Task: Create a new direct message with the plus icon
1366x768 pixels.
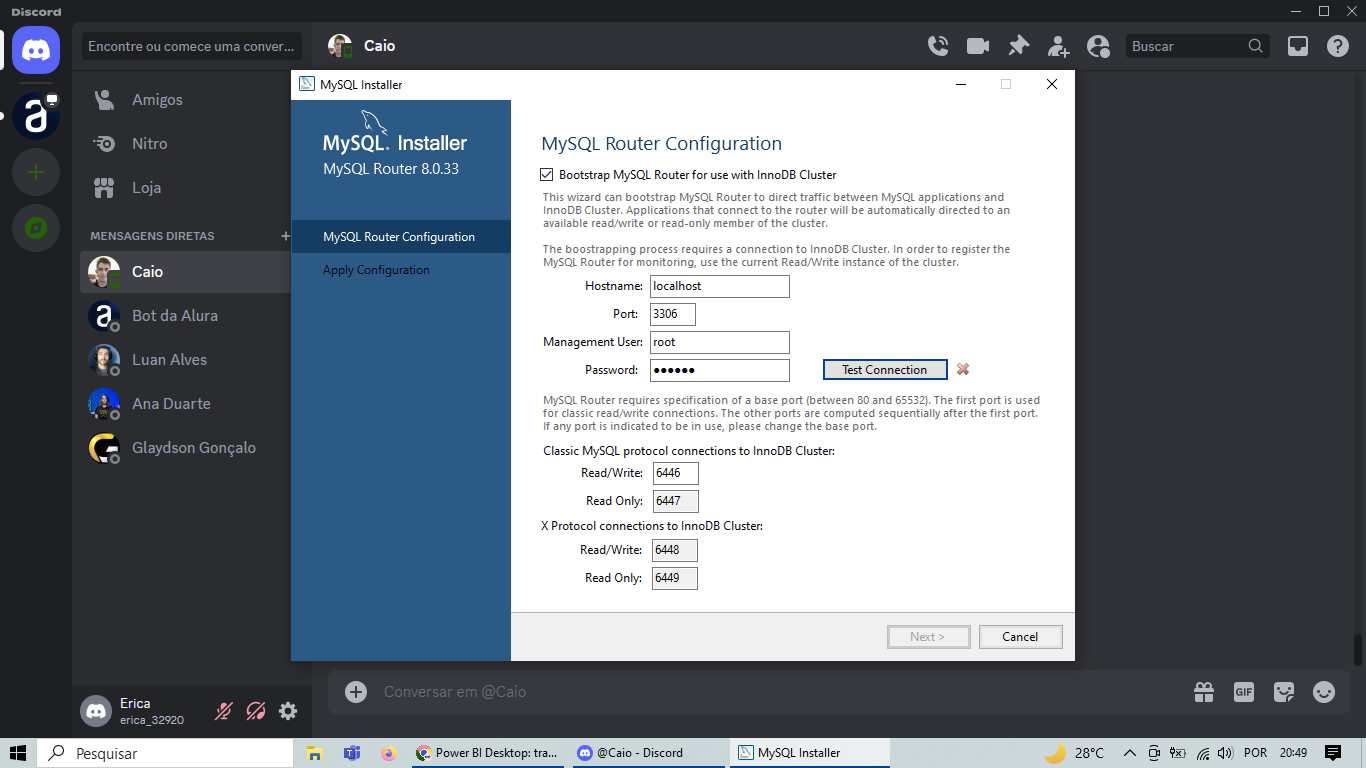Action: [285, 236]
